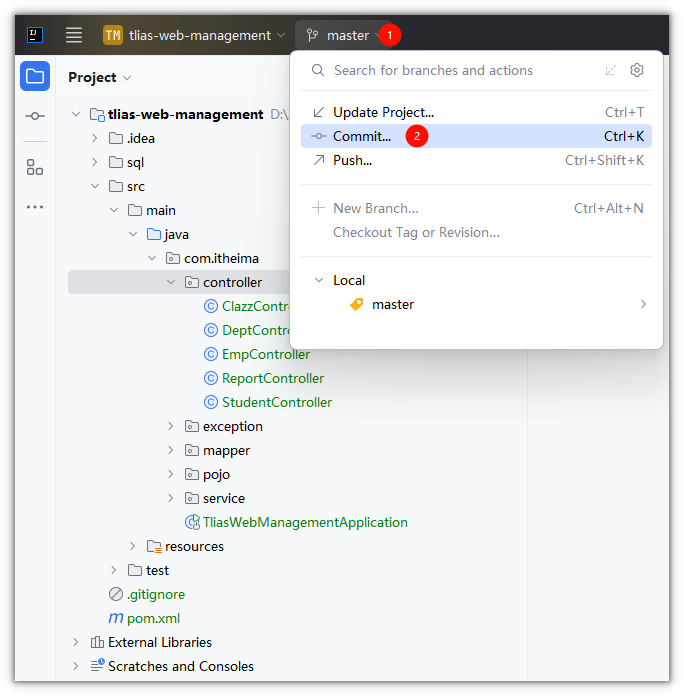Screen dimensions: 684x696
Task: Click the yellow tag icon beside master
Action: [x=356, y=304]
